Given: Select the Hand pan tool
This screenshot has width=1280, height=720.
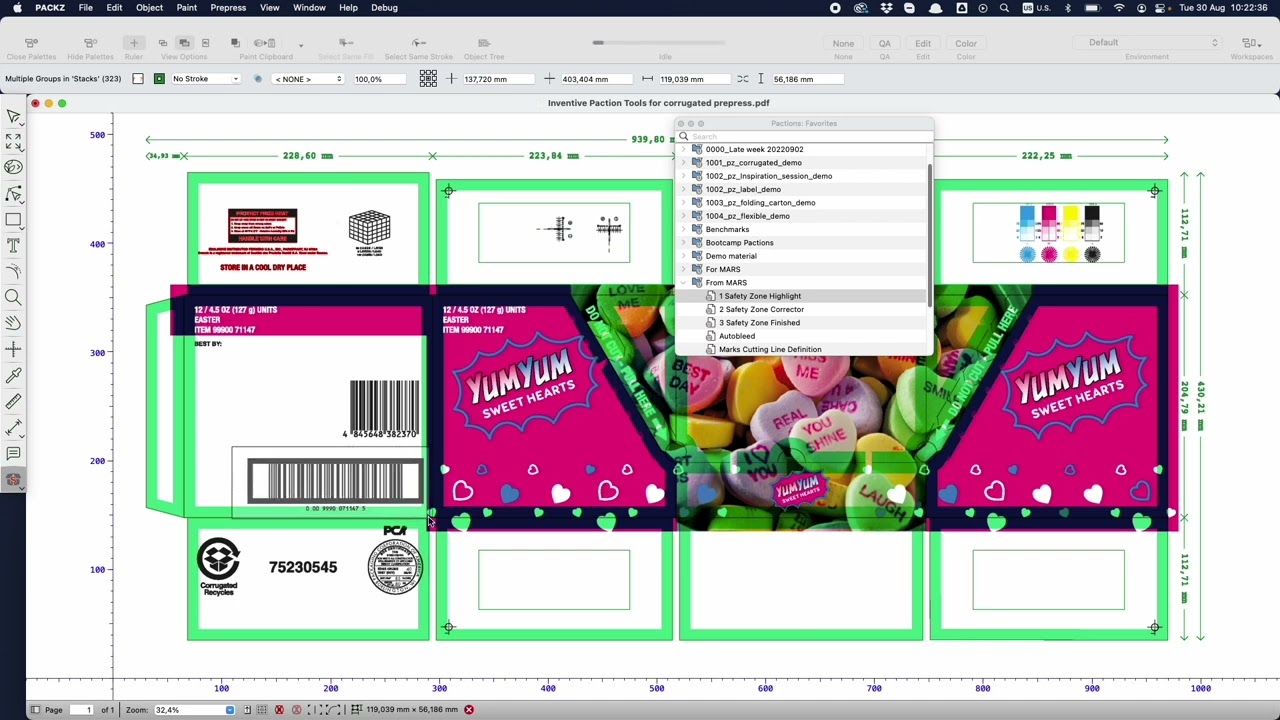Looking at the screenshot, I should pyautogui.click(x=14, y=323).
